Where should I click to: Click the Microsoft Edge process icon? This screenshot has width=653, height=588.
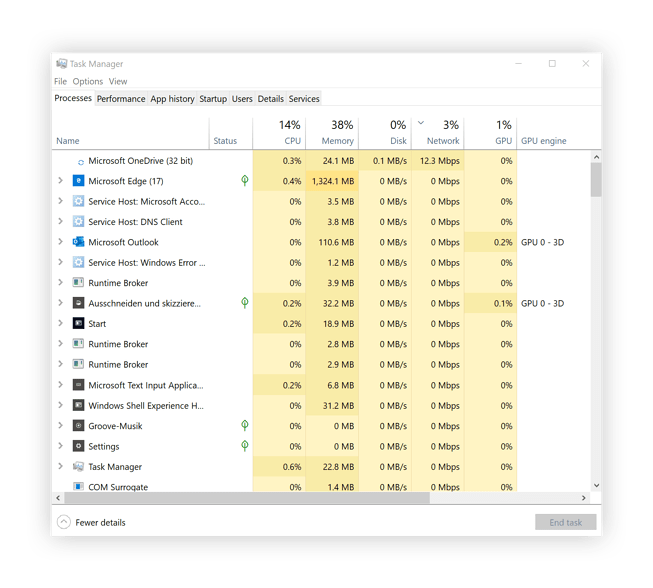click(x=79, y=181)
